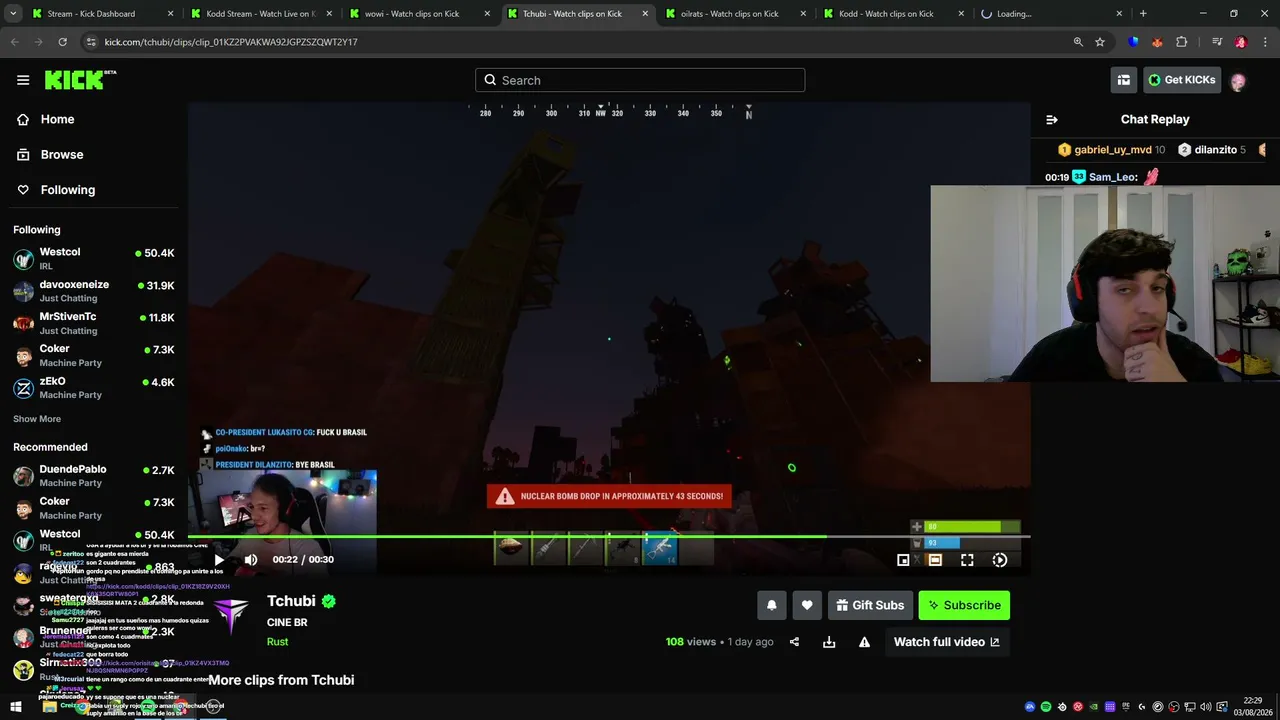The image size is (1280, 720).
Task: Seek on the green clip progress bar
Action: pos(609,537)
